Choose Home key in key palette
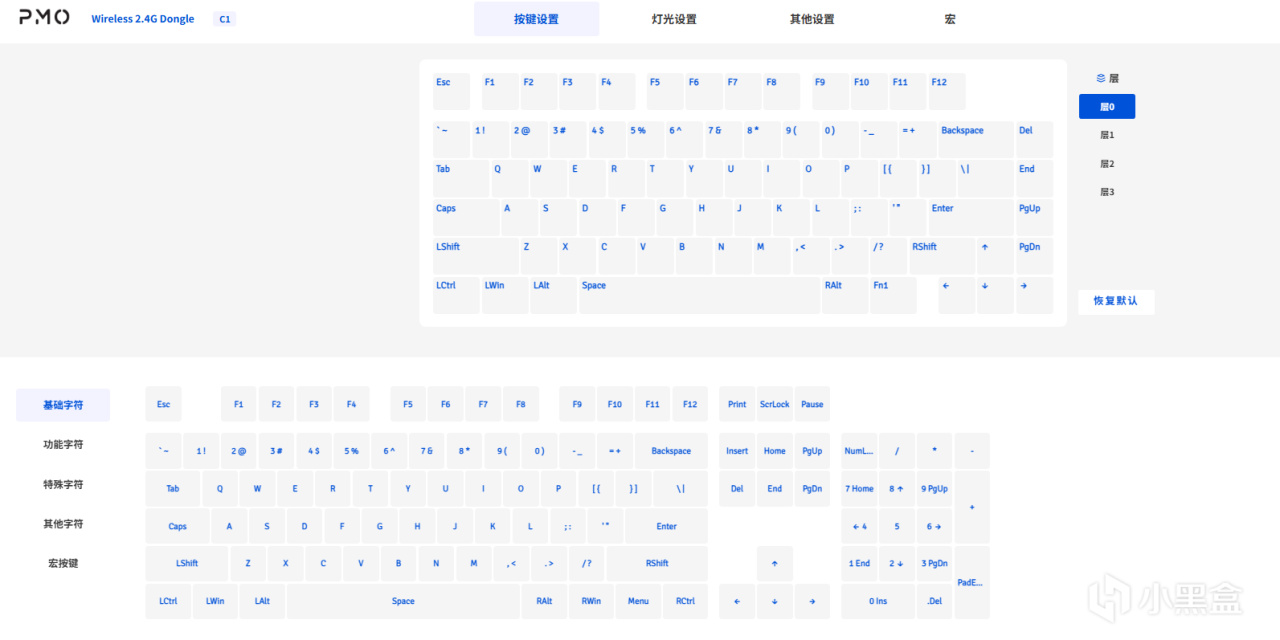The width and height of the screenshot is (1280, 640). (x=775, y=451)
